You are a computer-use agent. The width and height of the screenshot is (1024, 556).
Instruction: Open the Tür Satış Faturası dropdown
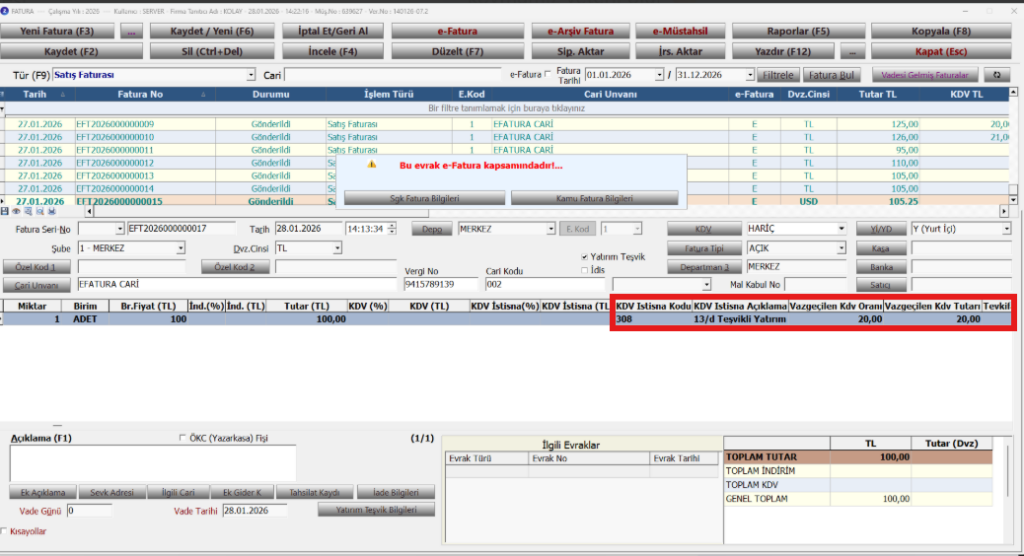pos(251,75)
